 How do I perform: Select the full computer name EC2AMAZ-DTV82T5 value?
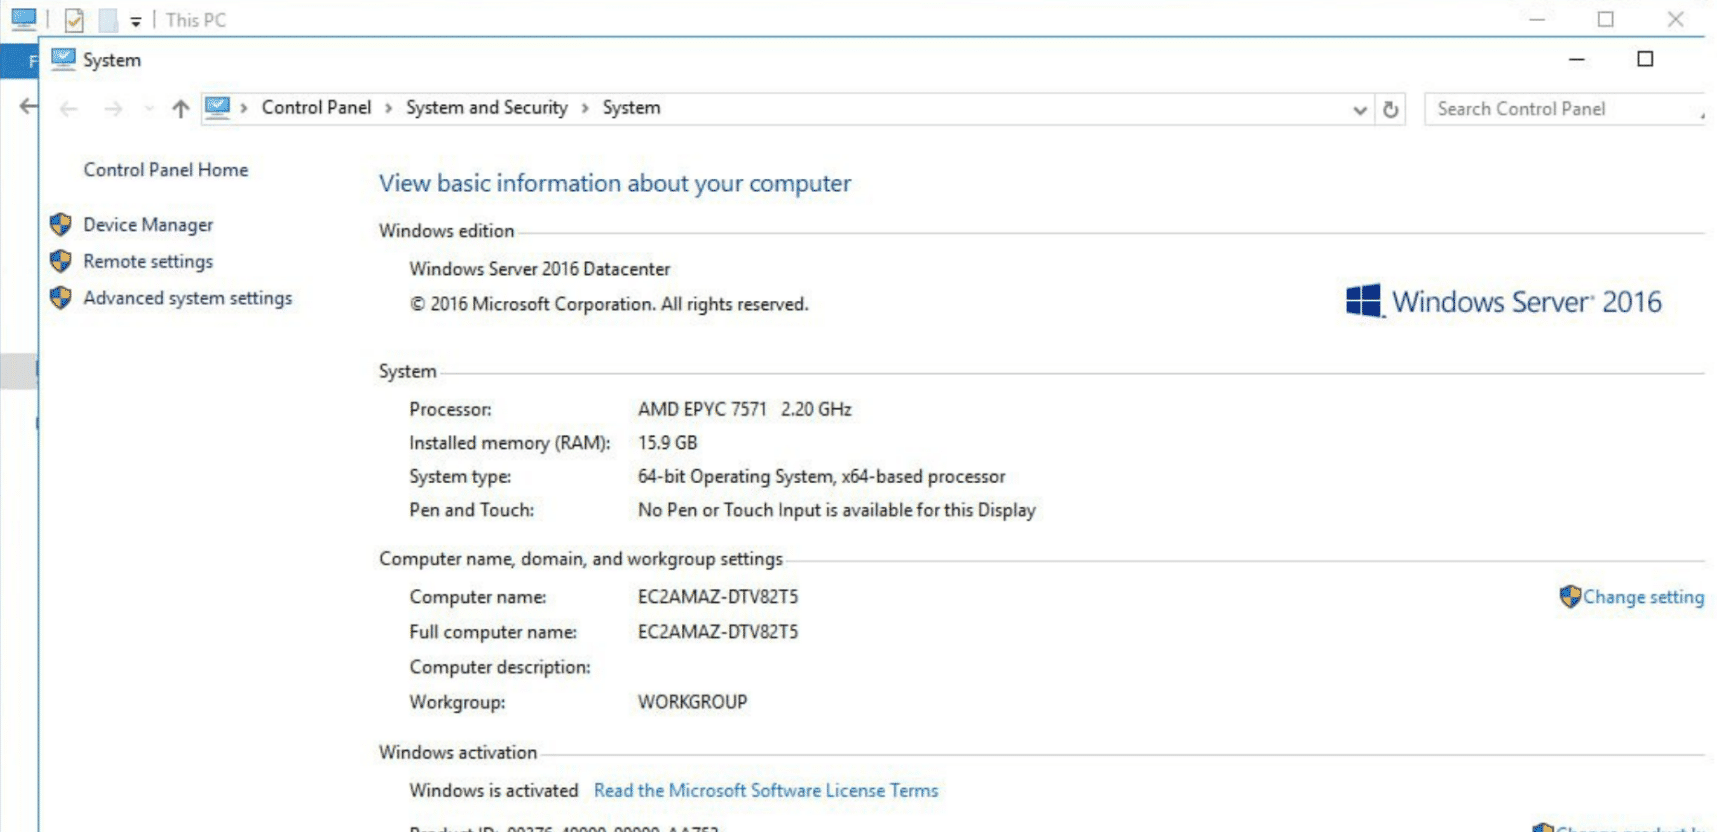point(718,632)
